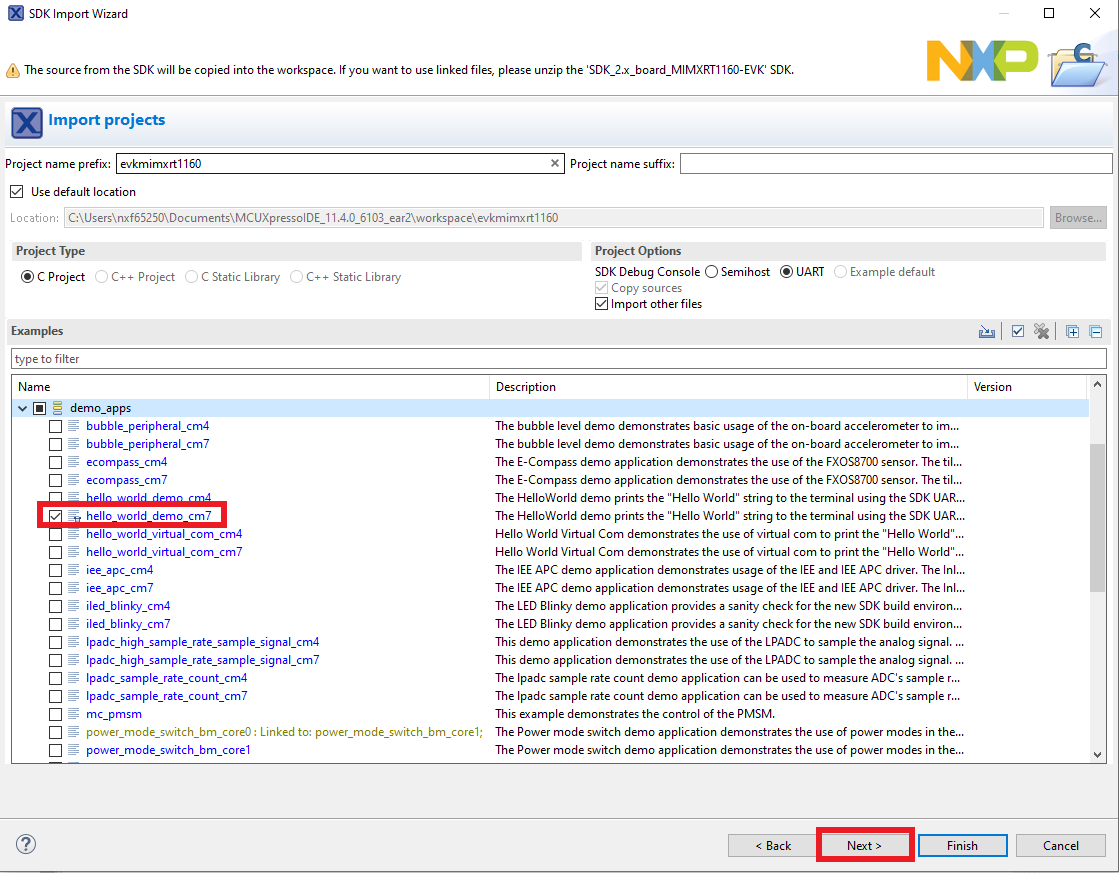The image size is (1119, 873).
Task: Click the collapse all tree icon
Action: click(1095, 332)
